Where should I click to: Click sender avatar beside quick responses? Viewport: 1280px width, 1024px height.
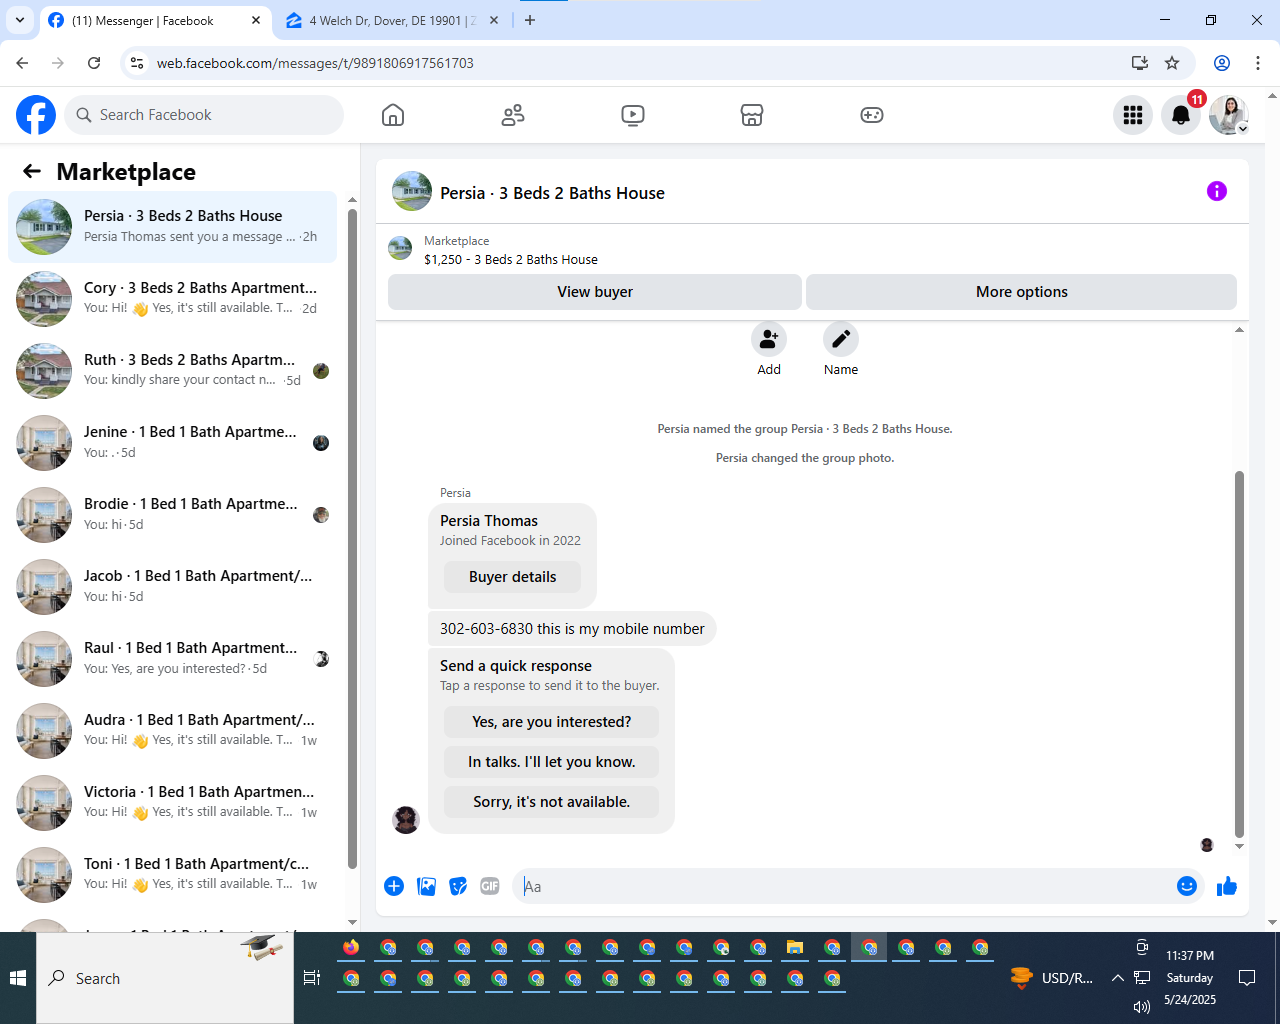point(406,820)
